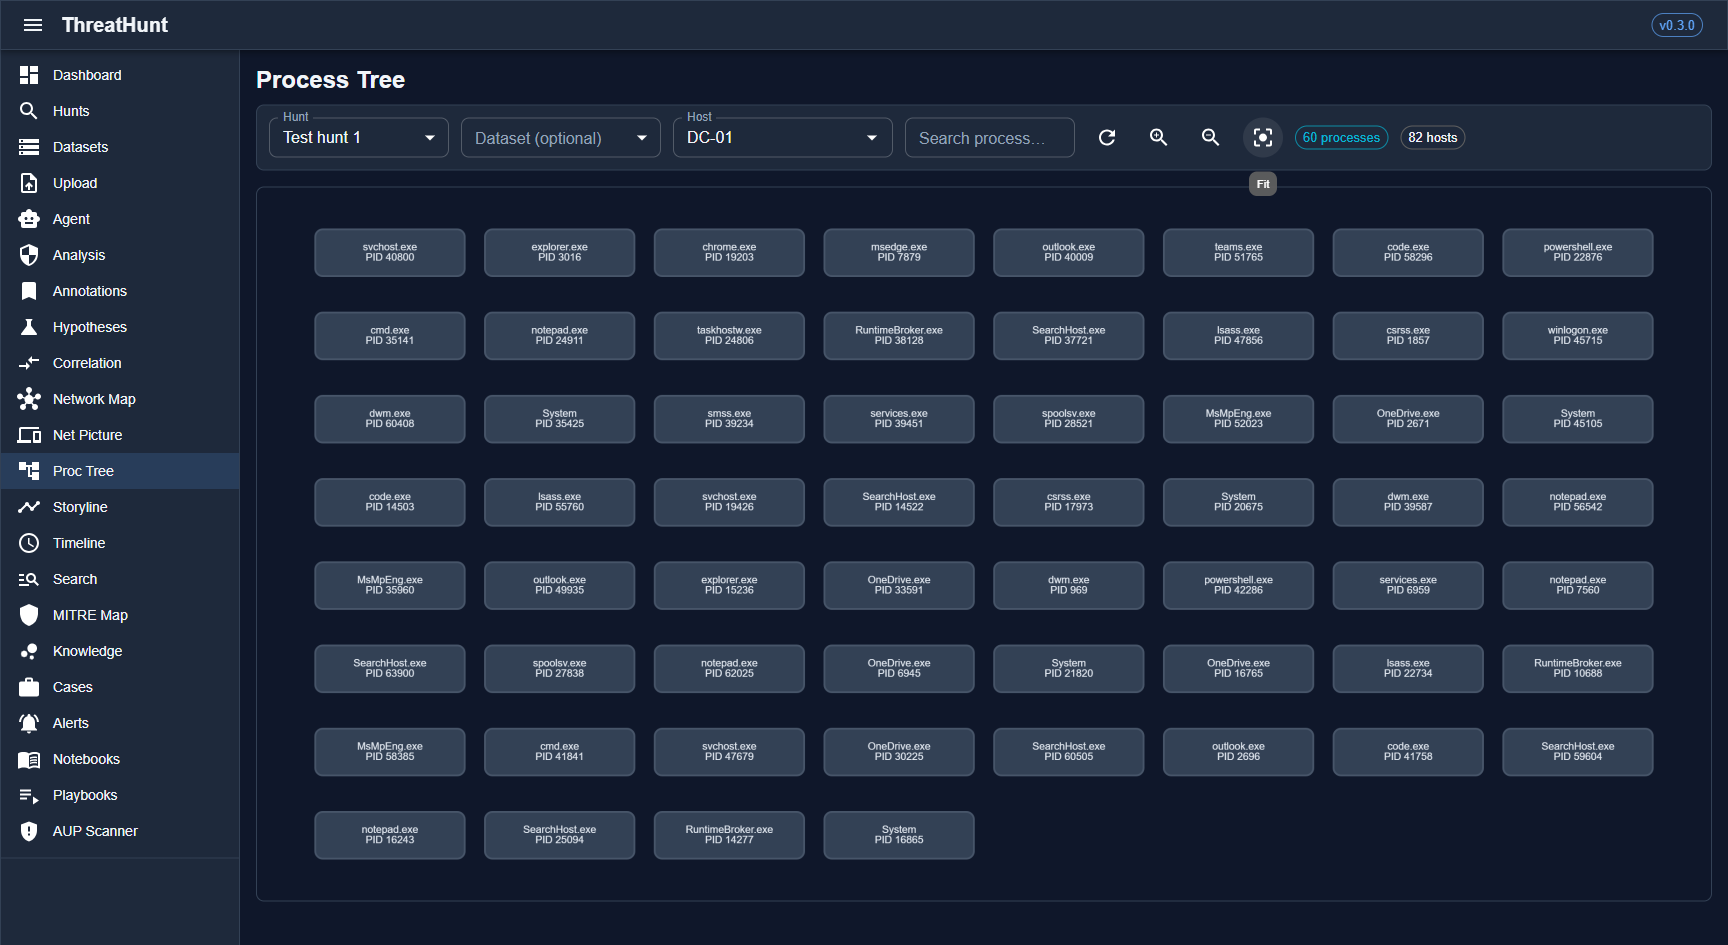Select winlogon.exe PID 45715 node

click(1577, 336)
